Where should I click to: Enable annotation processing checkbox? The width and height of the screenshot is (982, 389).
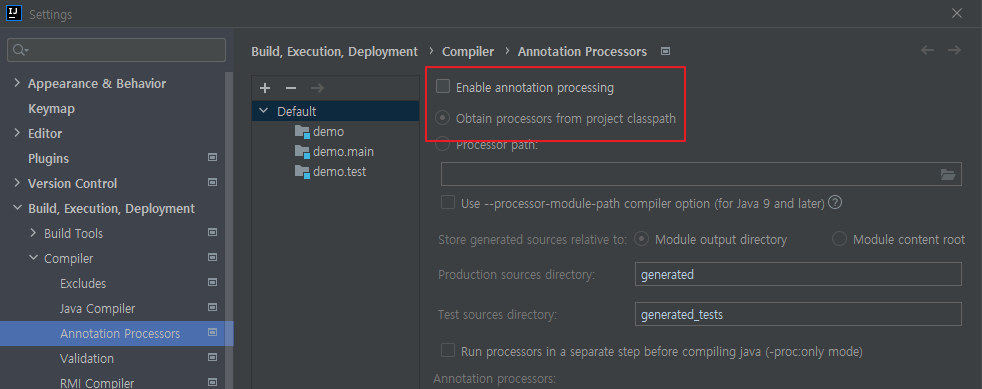point(443,86)
